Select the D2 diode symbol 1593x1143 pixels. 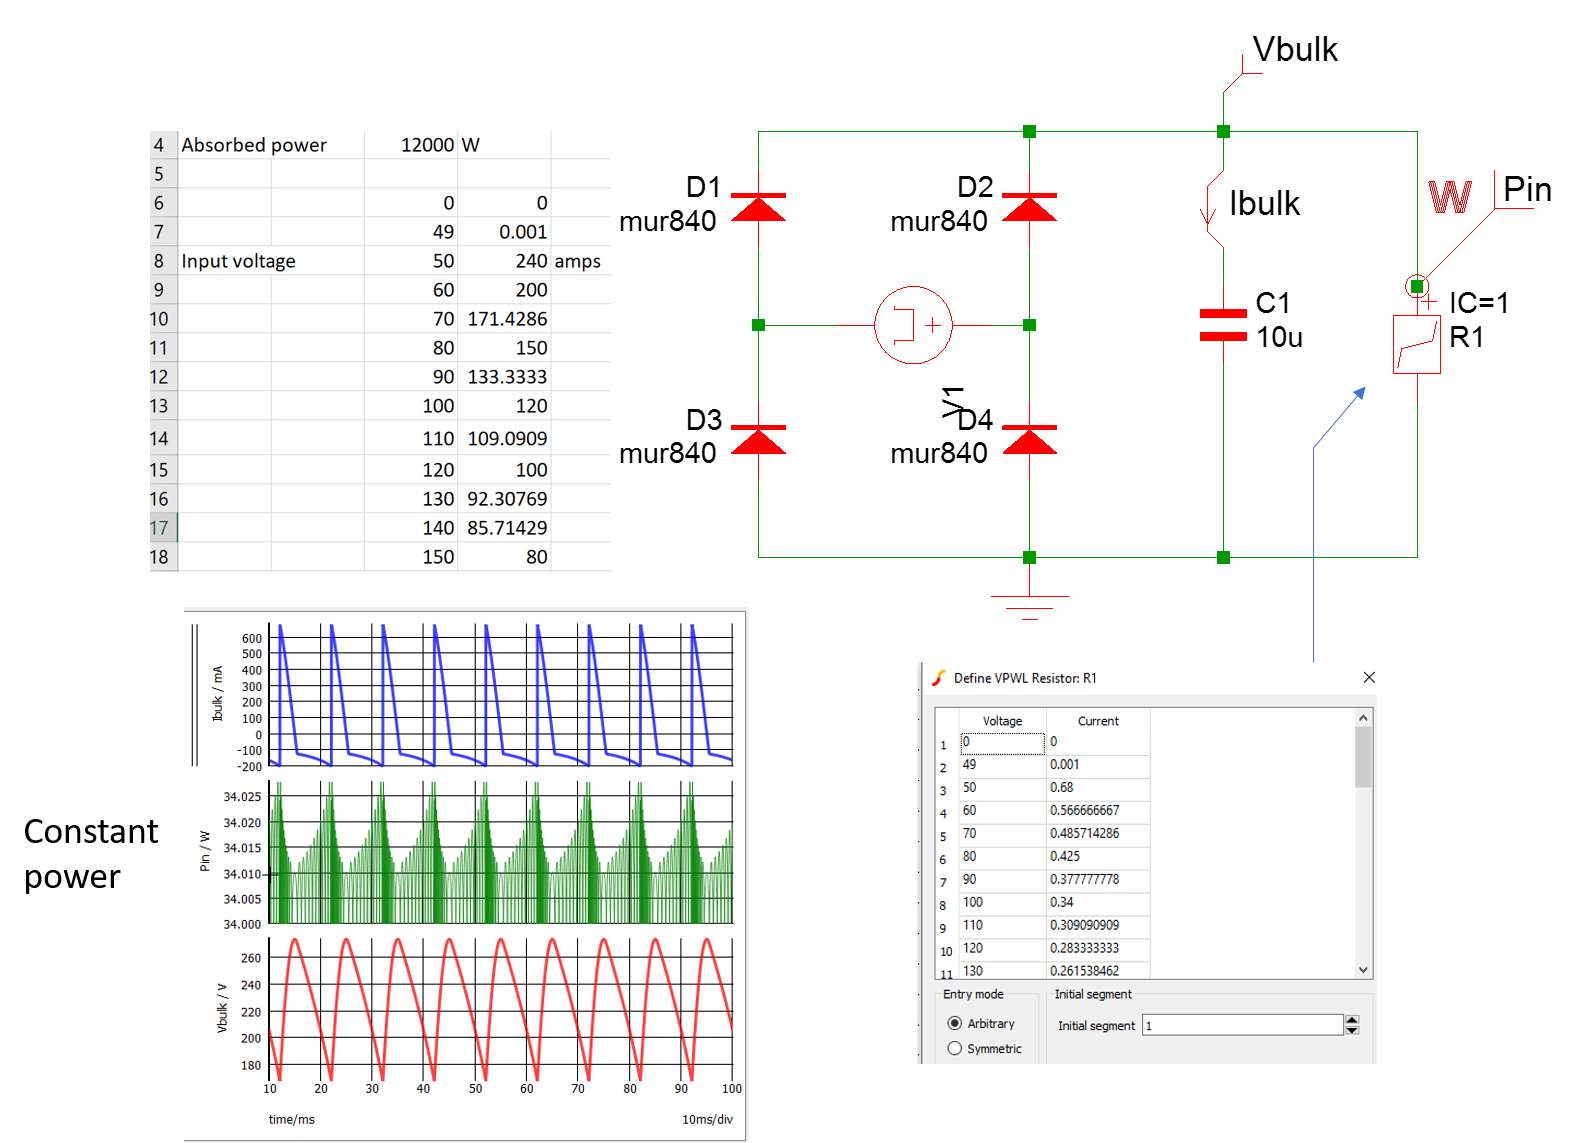click(1029, 207)
